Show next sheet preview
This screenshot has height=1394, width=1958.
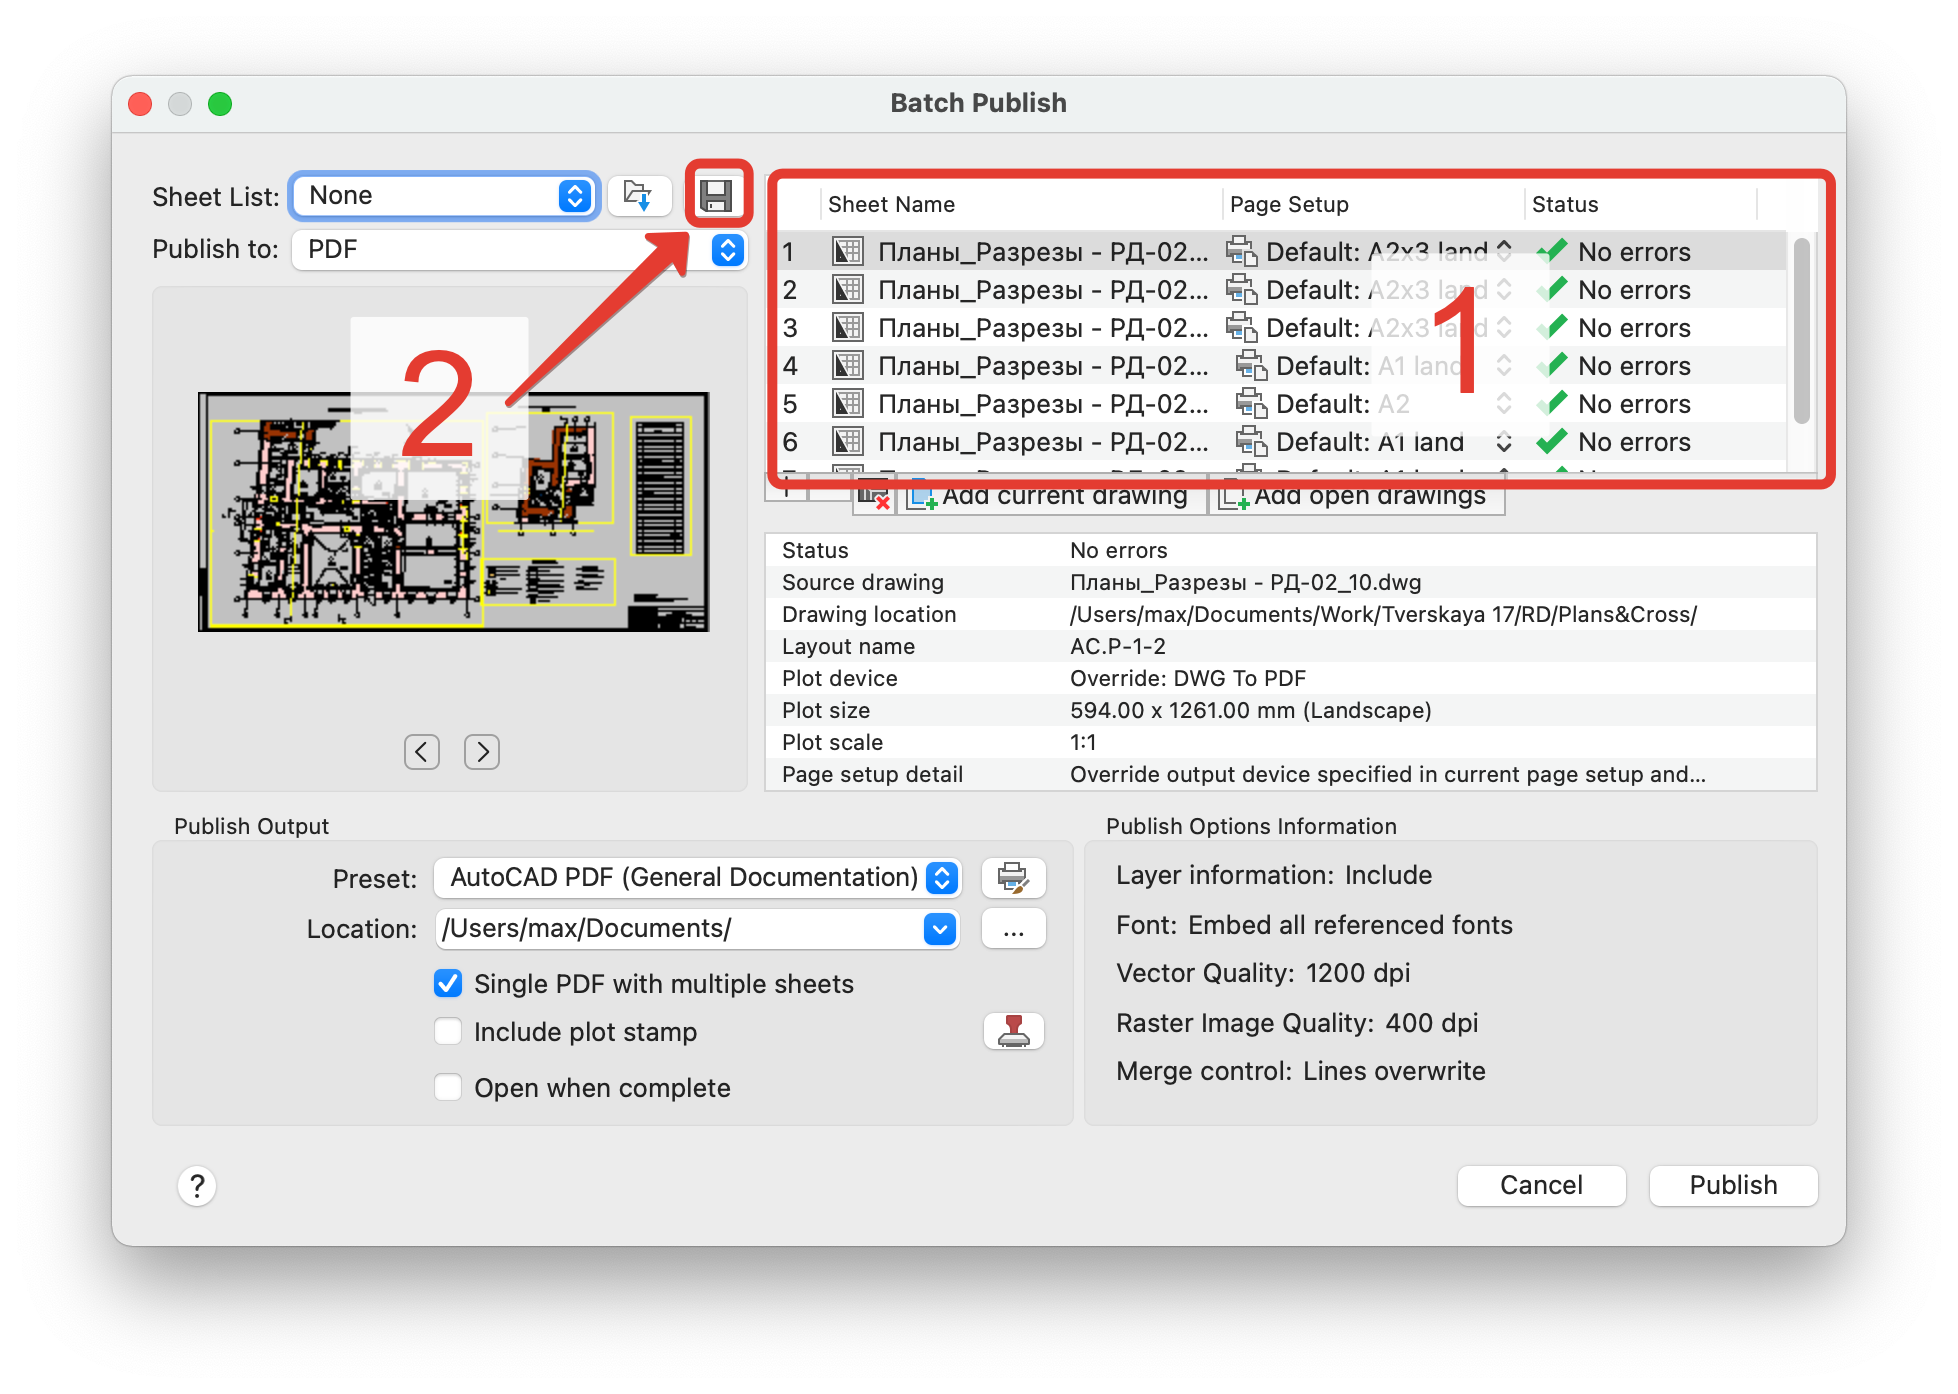(x=481, y=752)
